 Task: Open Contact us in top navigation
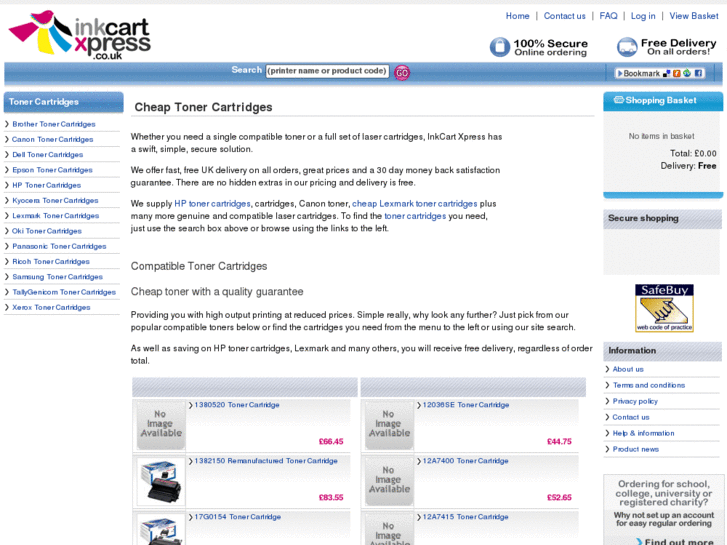pos(564,16)
